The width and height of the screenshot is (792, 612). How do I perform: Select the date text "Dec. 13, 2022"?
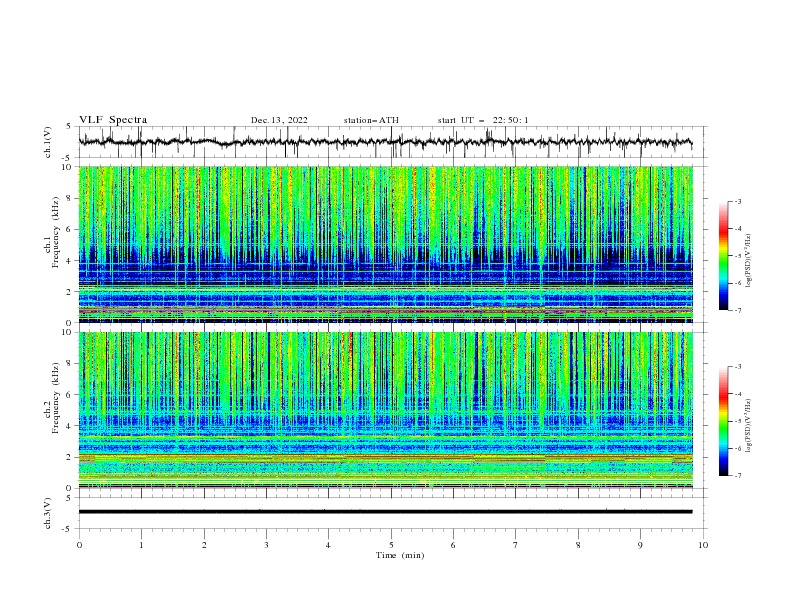pos(279,120)
